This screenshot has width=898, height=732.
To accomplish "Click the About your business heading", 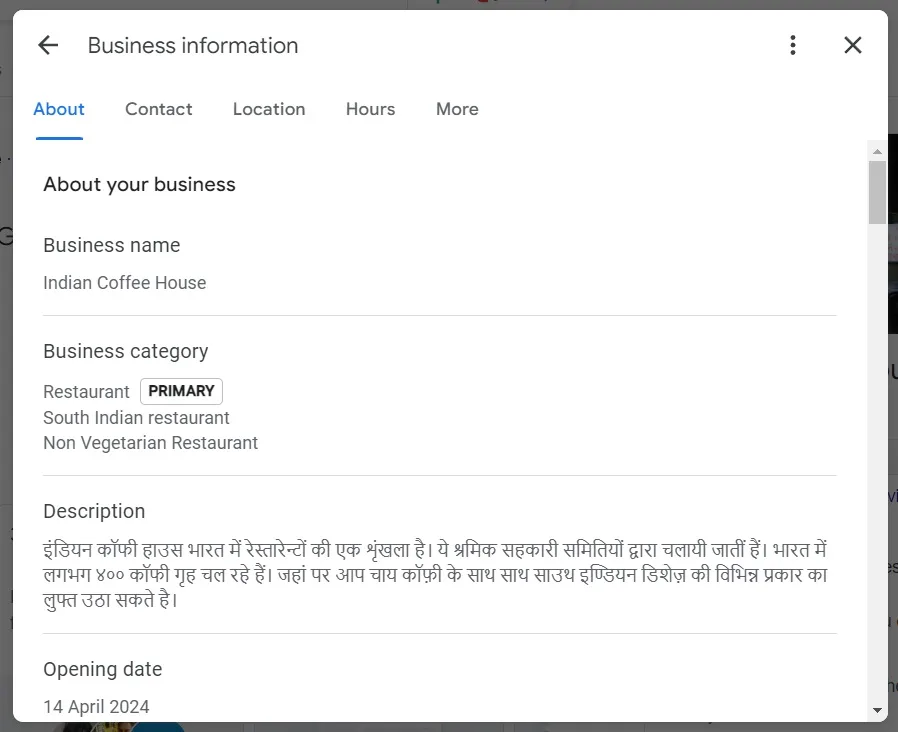I will tap(139, 184).
